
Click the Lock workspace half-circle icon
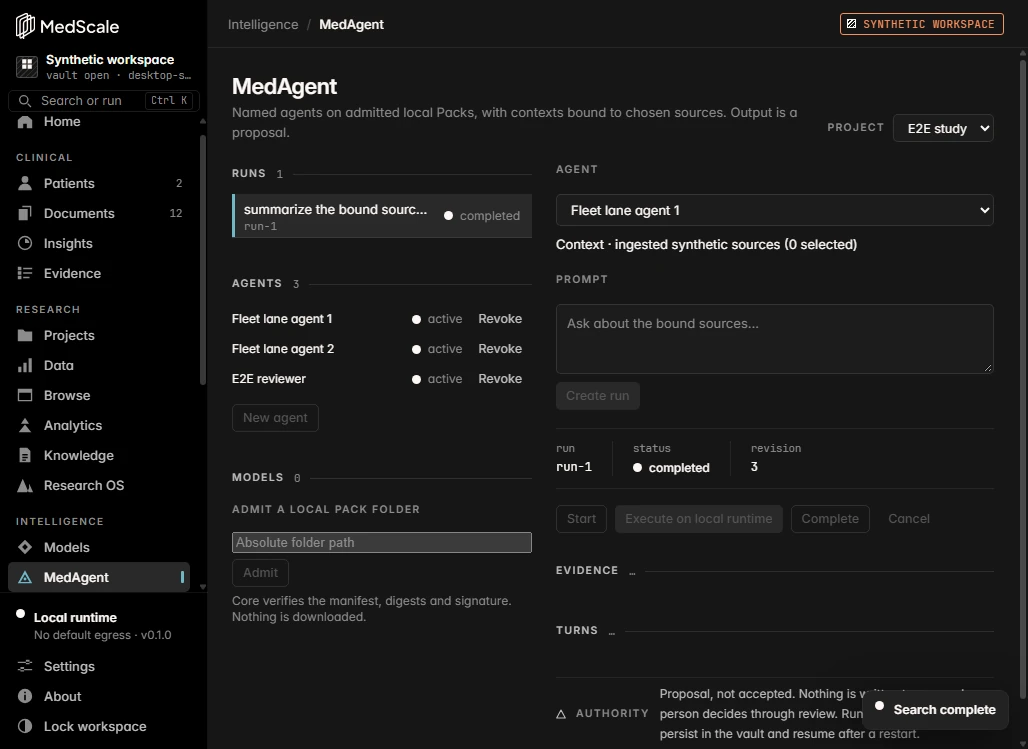click(x=25, y=726)
